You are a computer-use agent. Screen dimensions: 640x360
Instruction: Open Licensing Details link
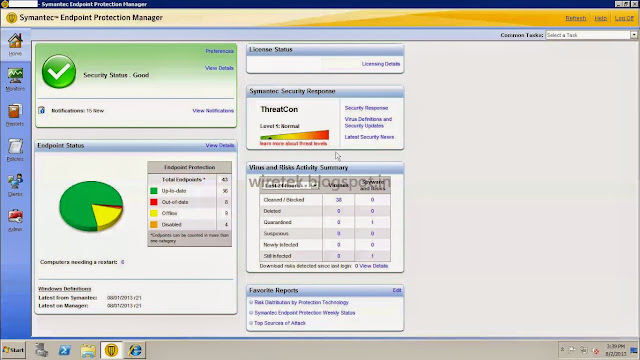tap(381, 64)
